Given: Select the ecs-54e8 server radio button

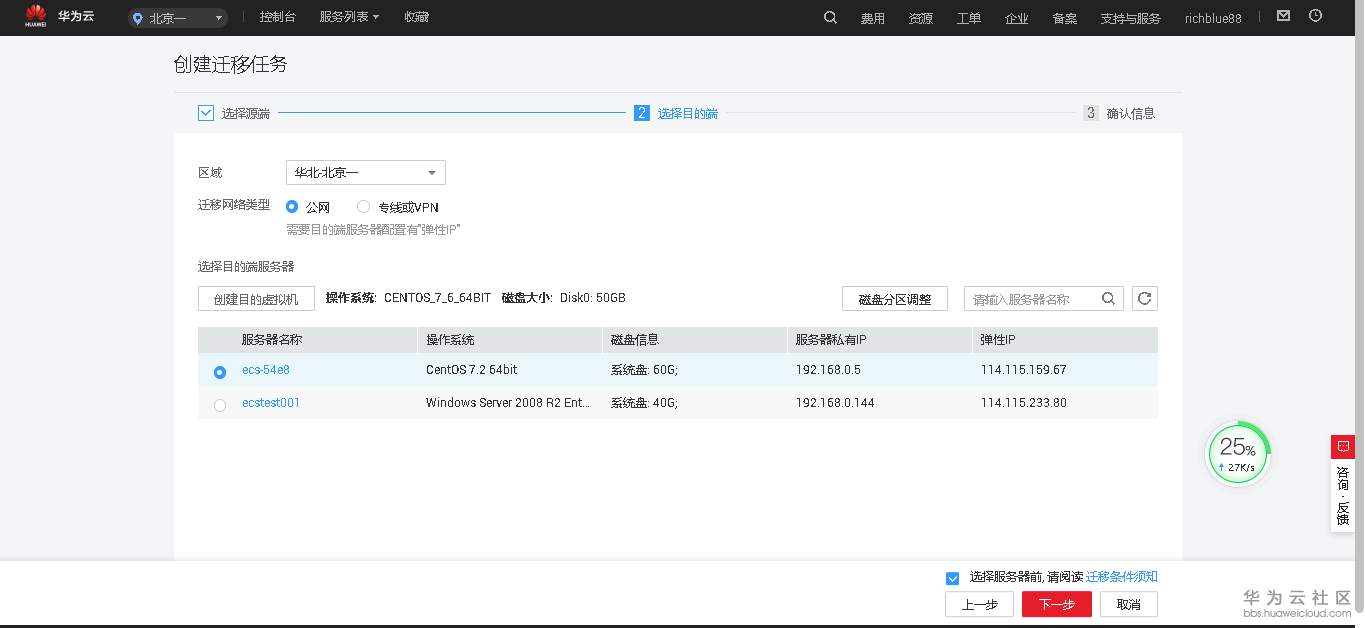Looking at the screenshot, I should click(220, 372).
